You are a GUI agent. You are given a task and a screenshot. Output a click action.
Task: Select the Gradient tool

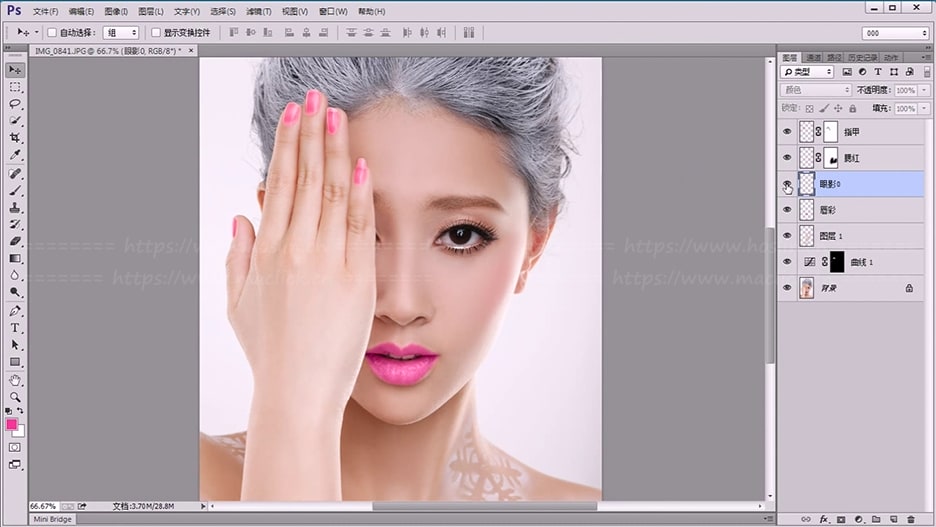(x=15, y=258)
